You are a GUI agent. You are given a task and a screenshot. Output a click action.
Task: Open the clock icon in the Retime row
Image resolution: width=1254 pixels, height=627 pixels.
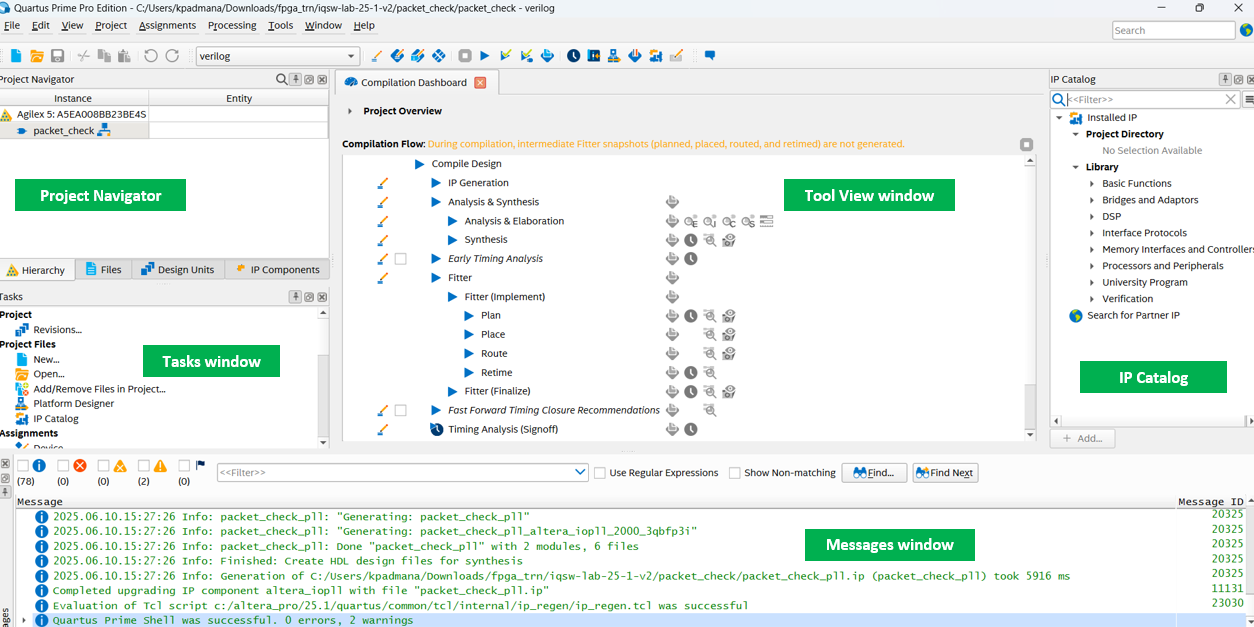[690, 373]
